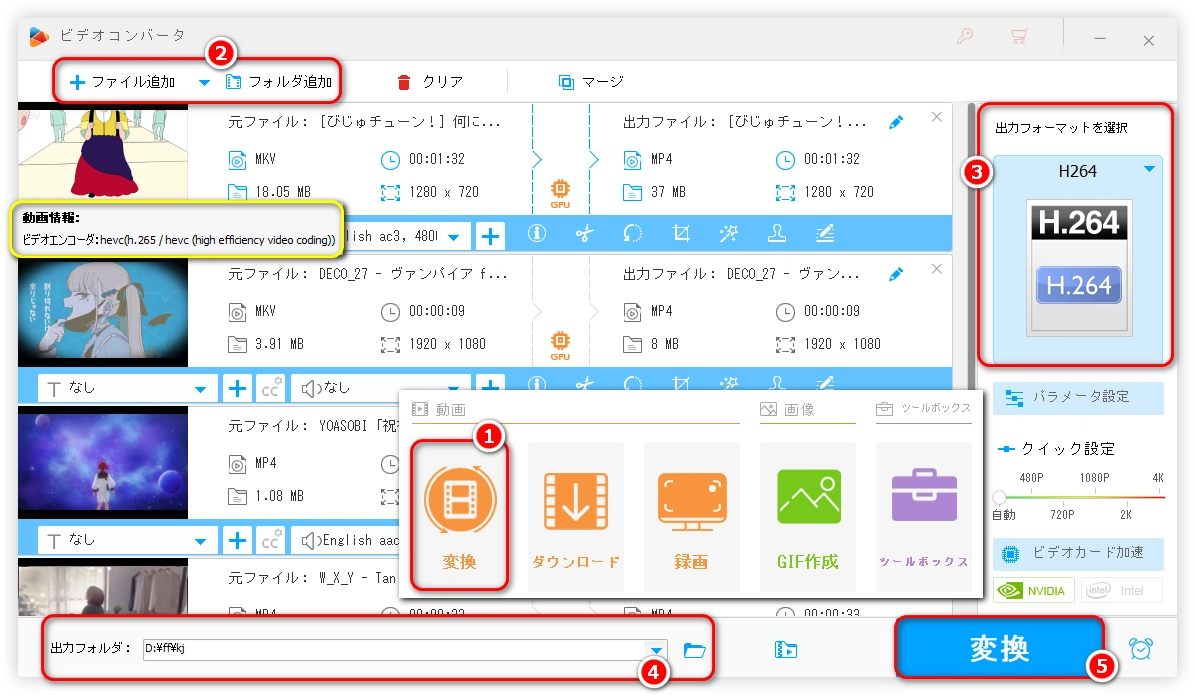The height and width of the screenshot is (695, 1195).
Task: Open the output folder path dropdown
Action: (656, 649)
